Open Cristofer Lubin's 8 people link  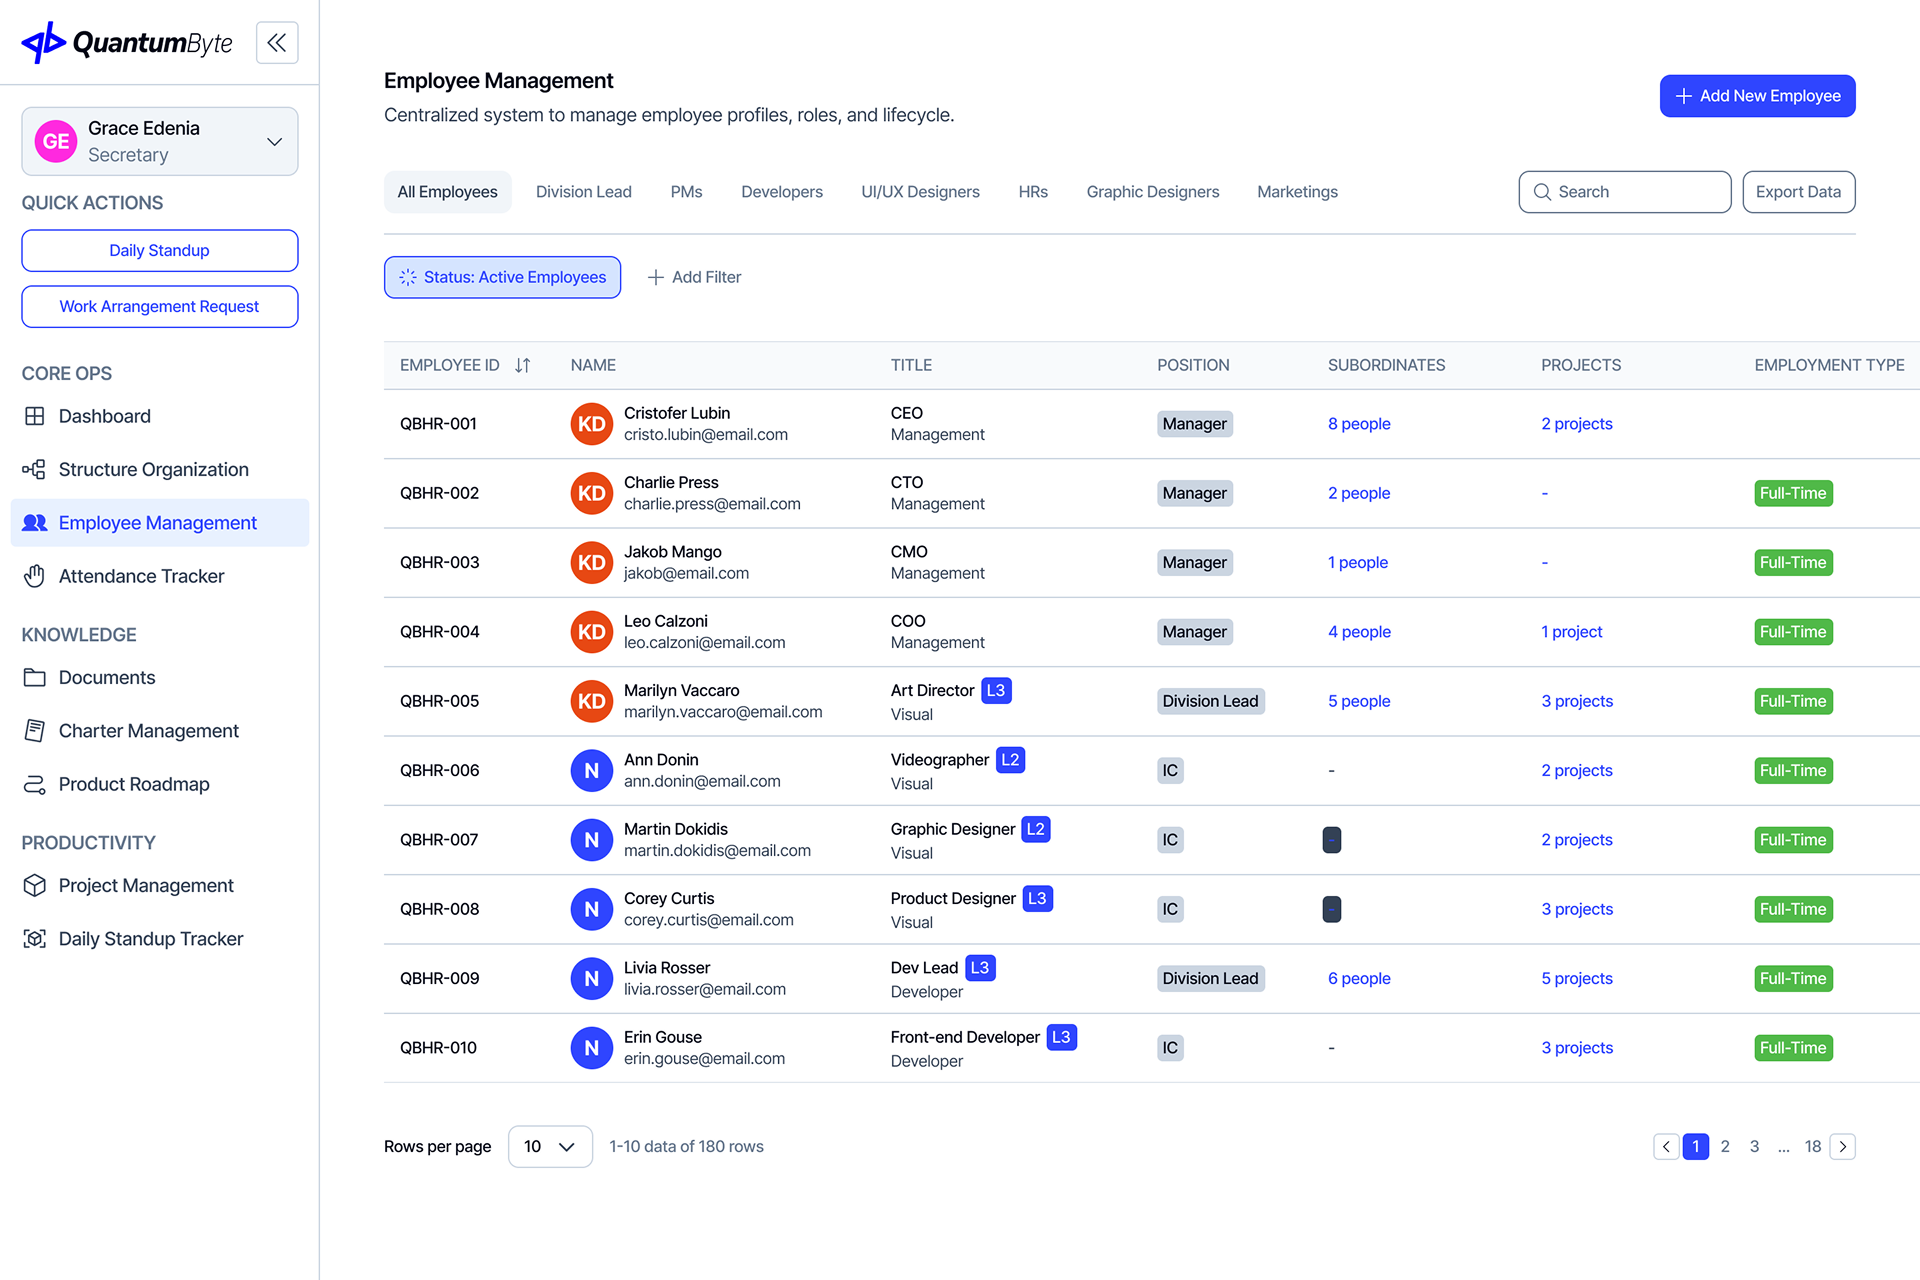(1358, 424)
